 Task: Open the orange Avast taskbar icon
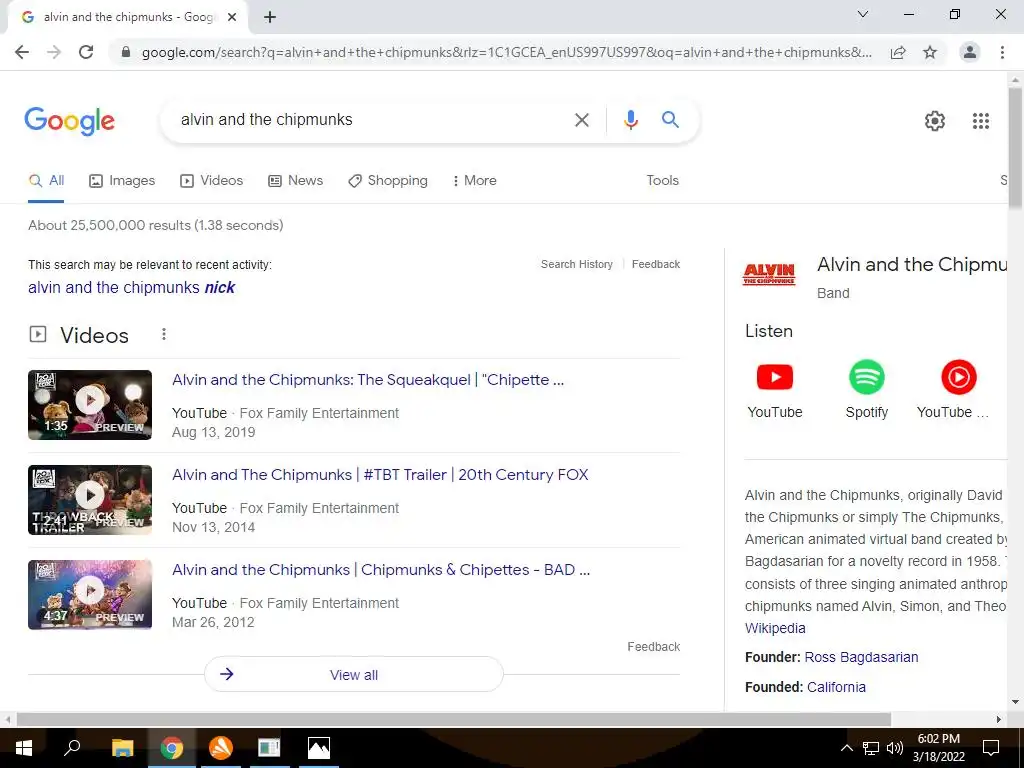pyautogui.click(x=221, y=748)
